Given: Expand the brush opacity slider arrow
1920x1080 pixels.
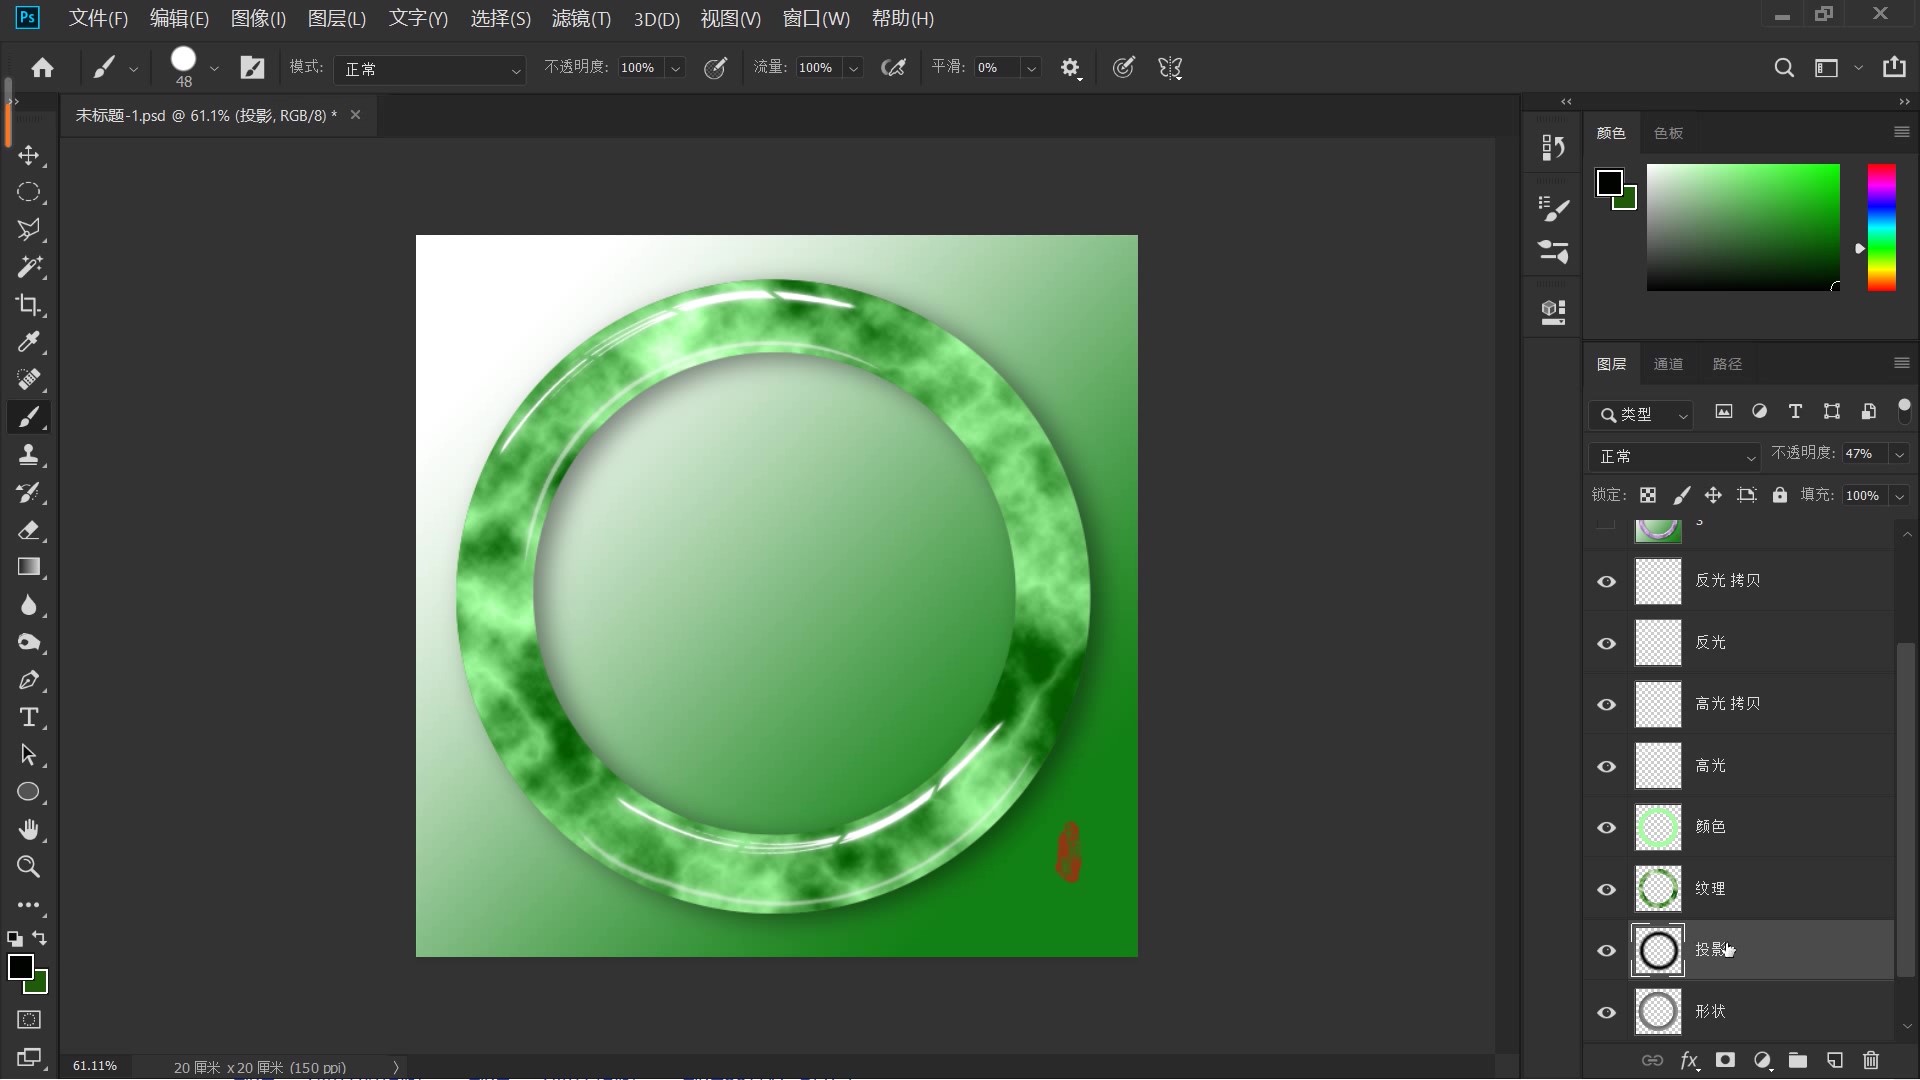Looking at the screenshot, I should (675, 68).
